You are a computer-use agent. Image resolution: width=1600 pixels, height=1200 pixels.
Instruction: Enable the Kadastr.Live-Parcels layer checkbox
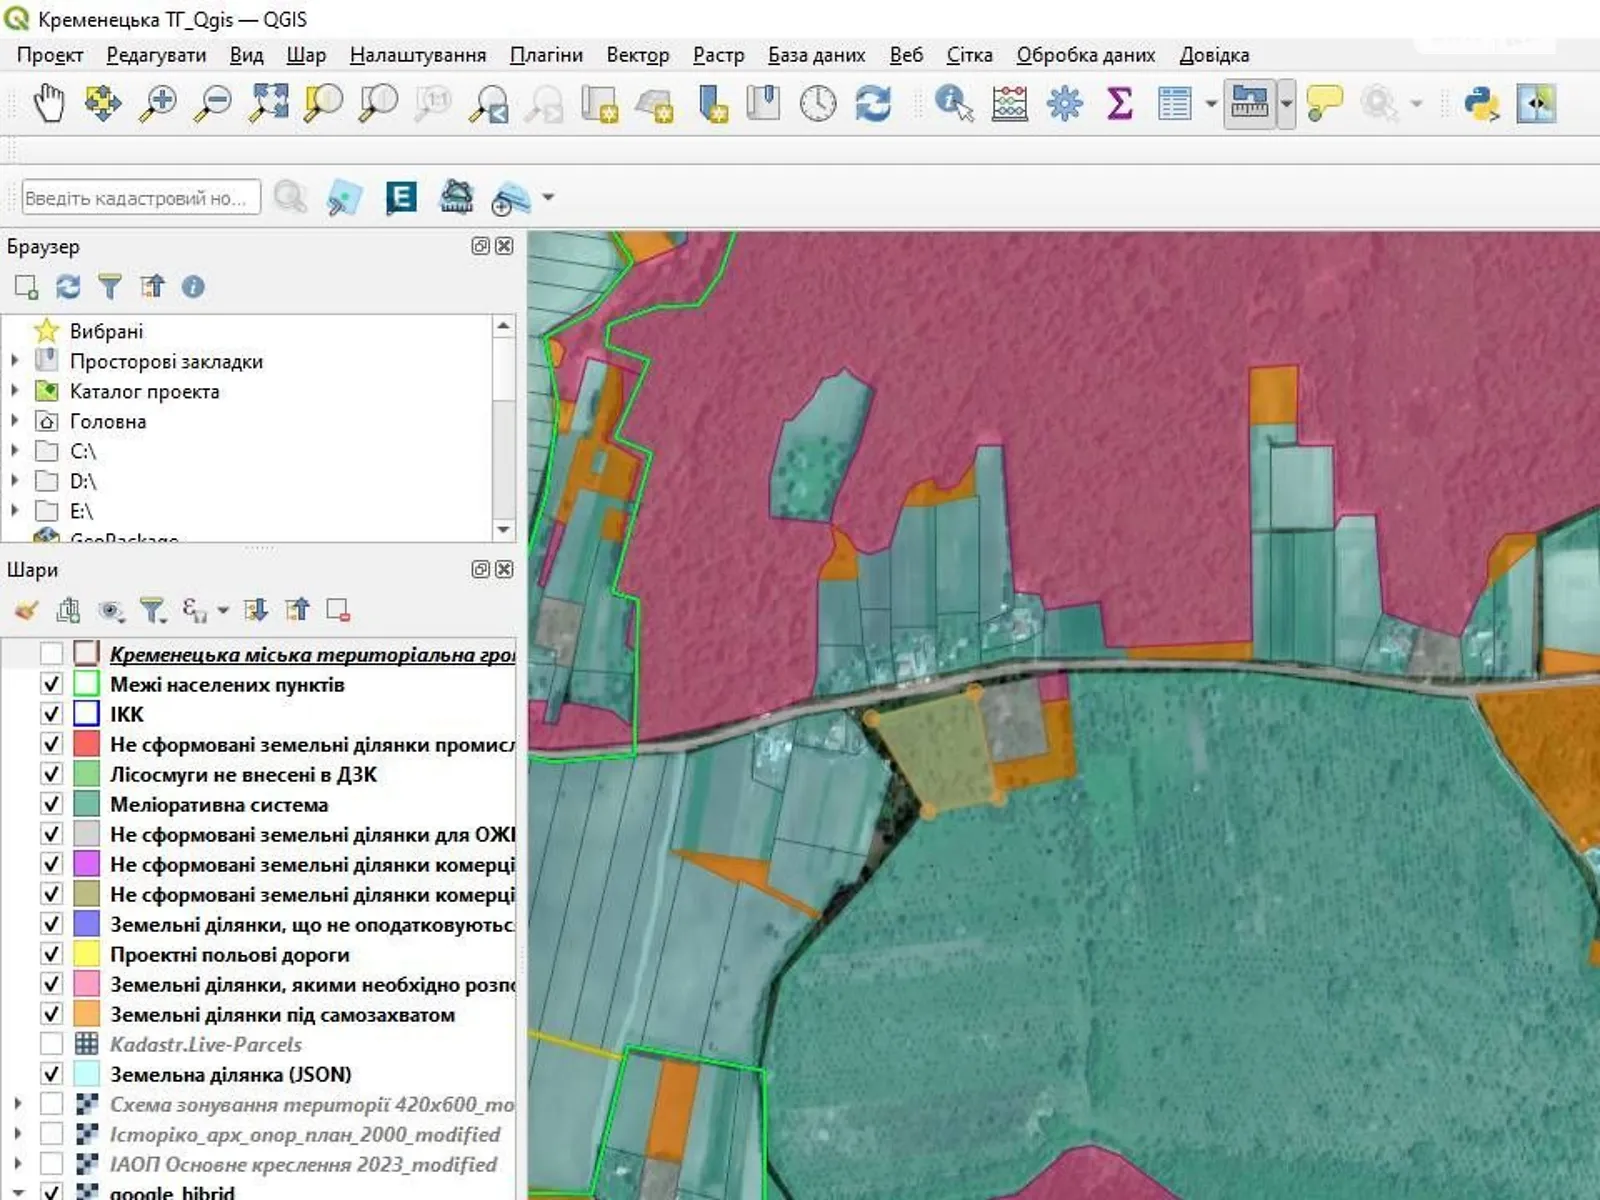pos(52,1044)
